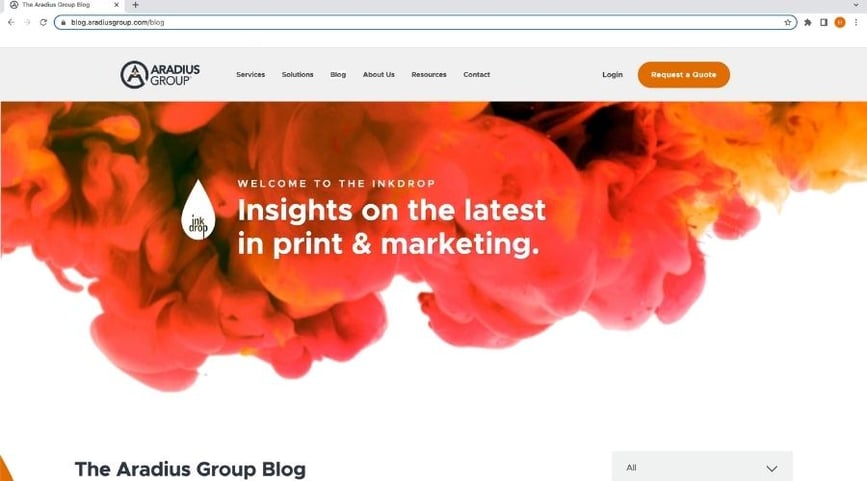
Task: Click the browser forward arrow
Action: pos(27,22)
